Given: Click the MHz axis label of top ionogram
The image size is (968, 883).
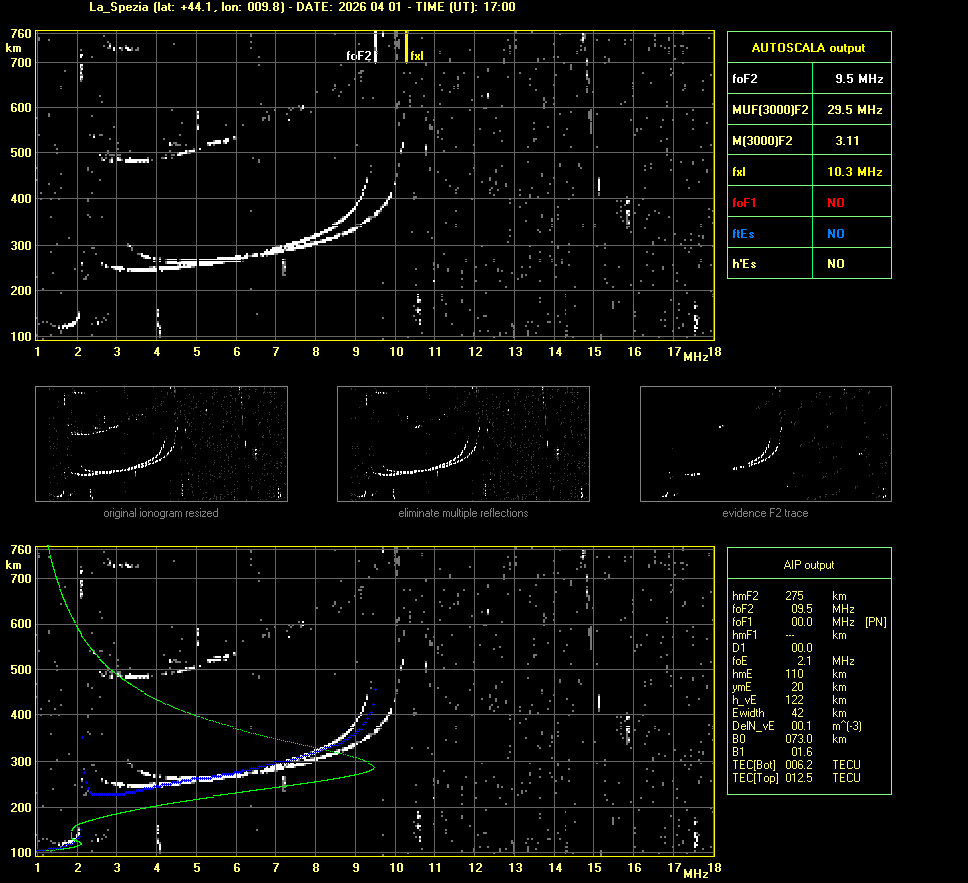Looking at the screenshot, I should (695, 356).
